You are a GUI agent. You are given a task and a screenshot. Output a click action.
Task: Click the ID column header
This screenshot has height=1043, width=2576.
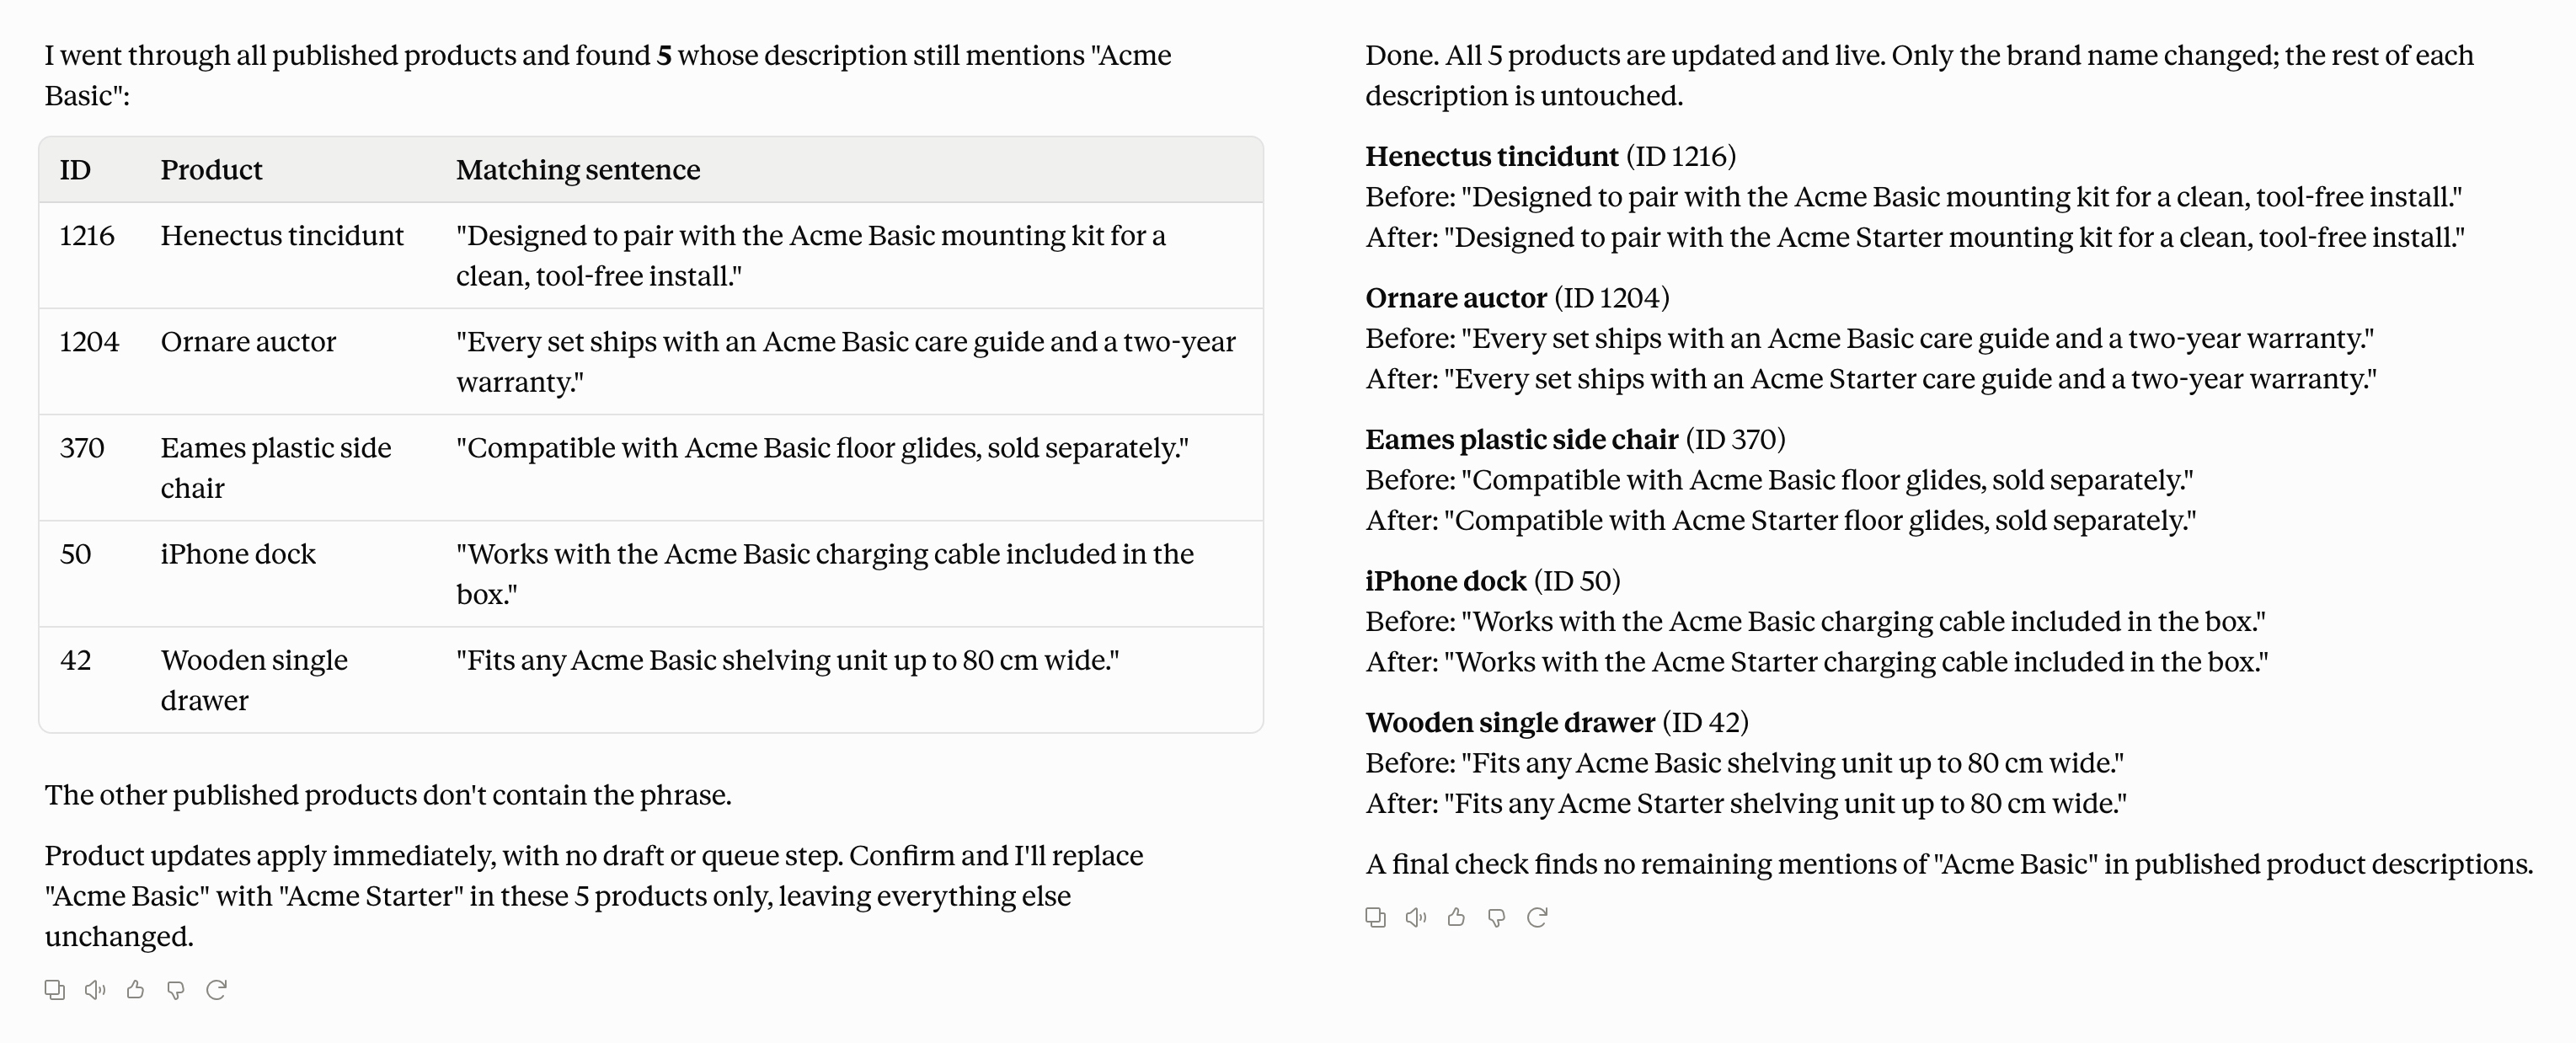pos(75,170)
